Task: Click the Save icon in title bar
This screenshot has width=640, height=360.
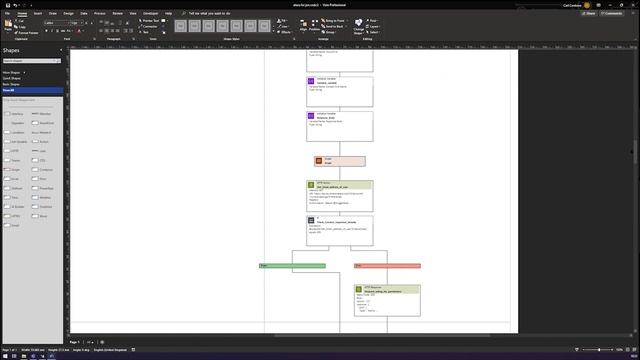Action: (8, 5)
